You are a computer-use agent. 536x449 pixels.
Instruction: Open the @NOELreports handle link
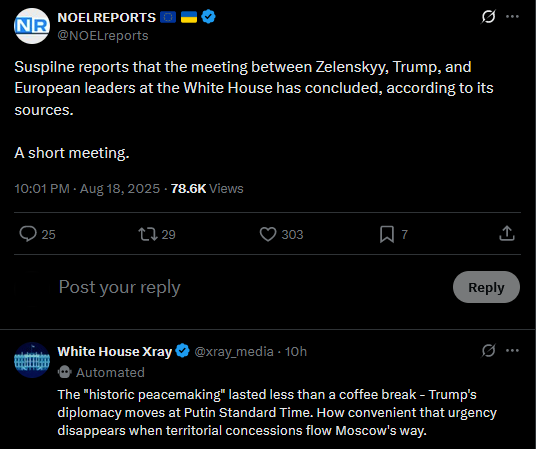103,36
